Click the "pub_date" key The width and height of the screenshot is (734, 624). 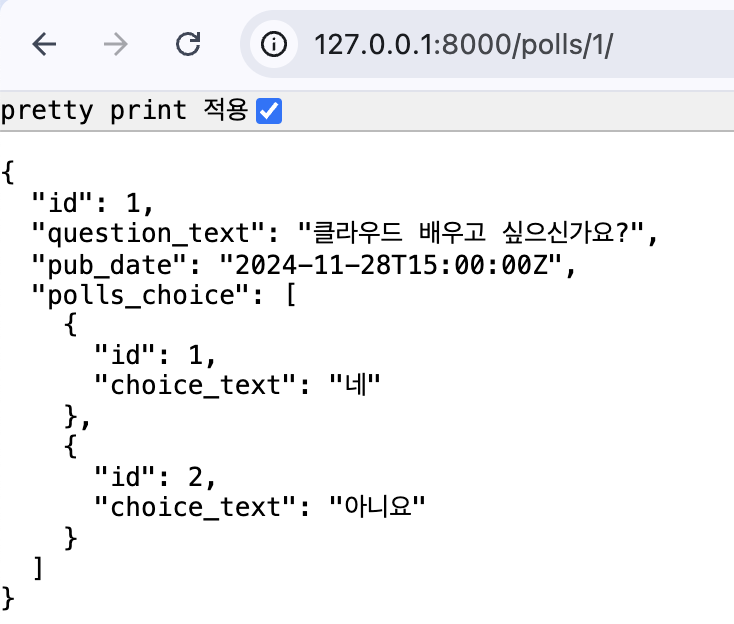point(109,264)
